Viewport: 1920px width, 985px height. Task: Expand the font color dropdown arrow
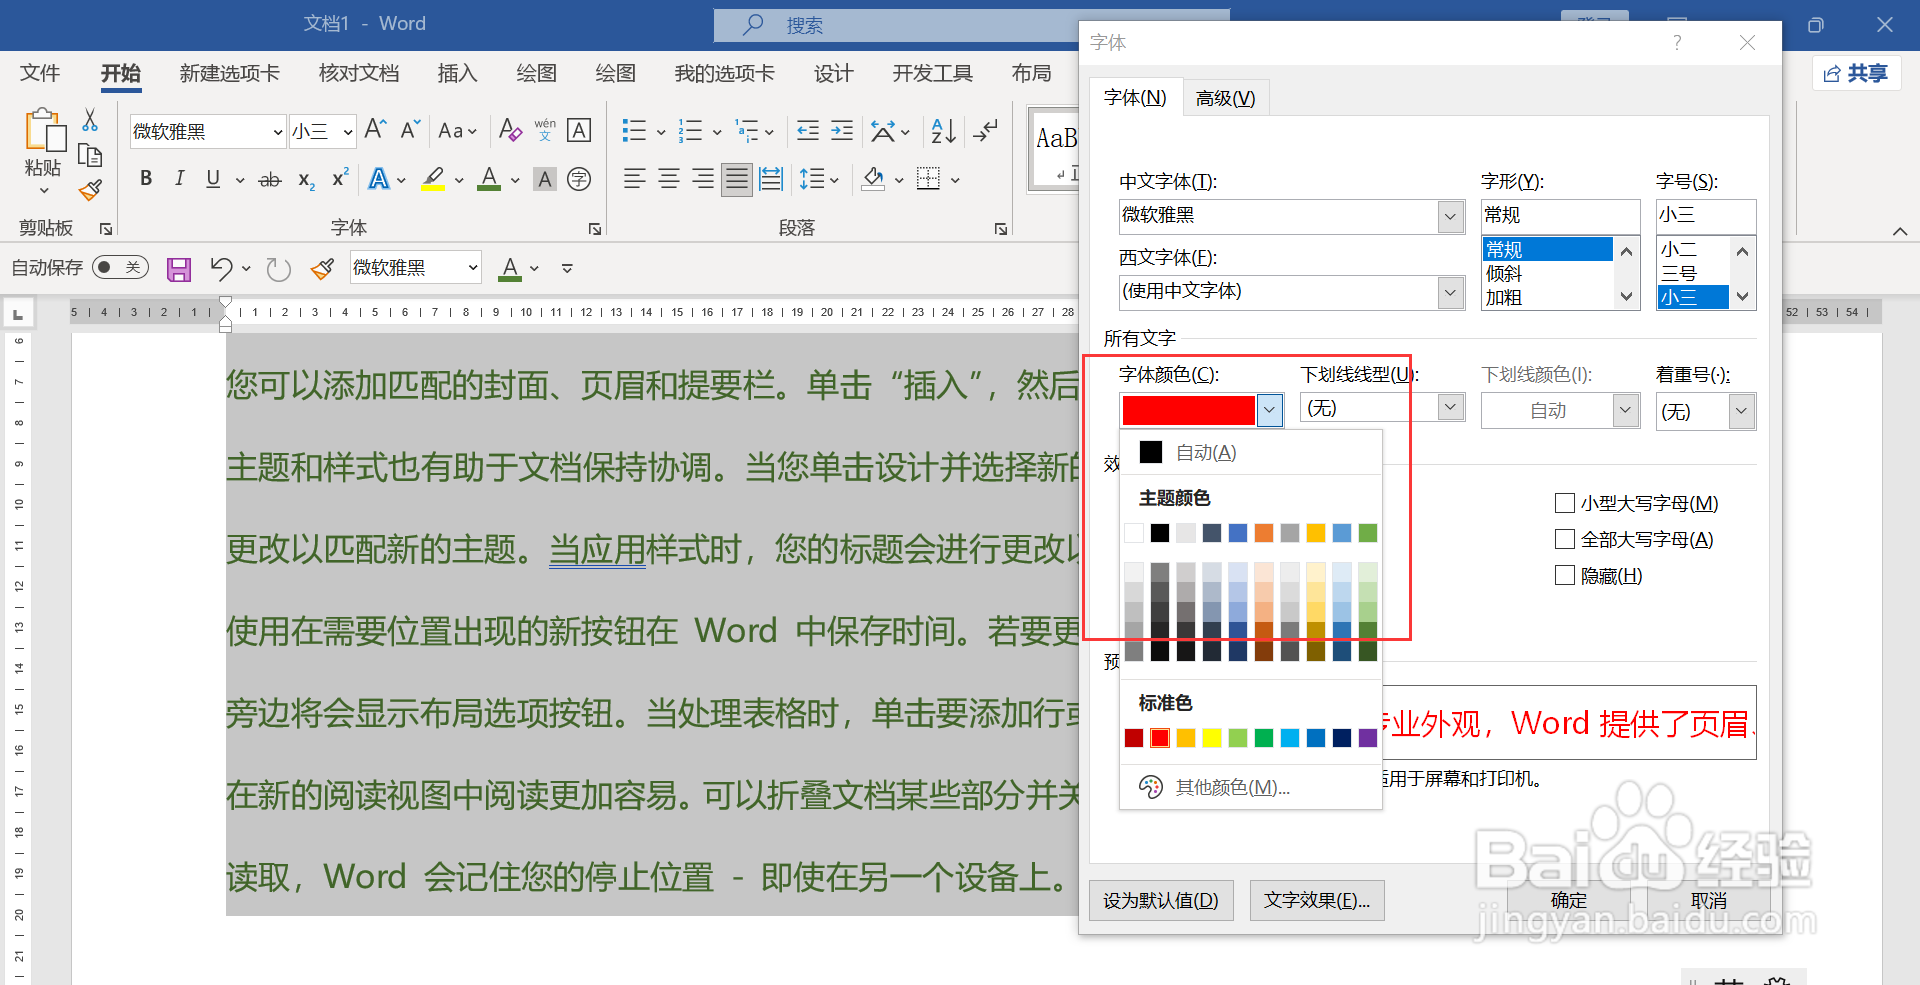pos(1269,410)
